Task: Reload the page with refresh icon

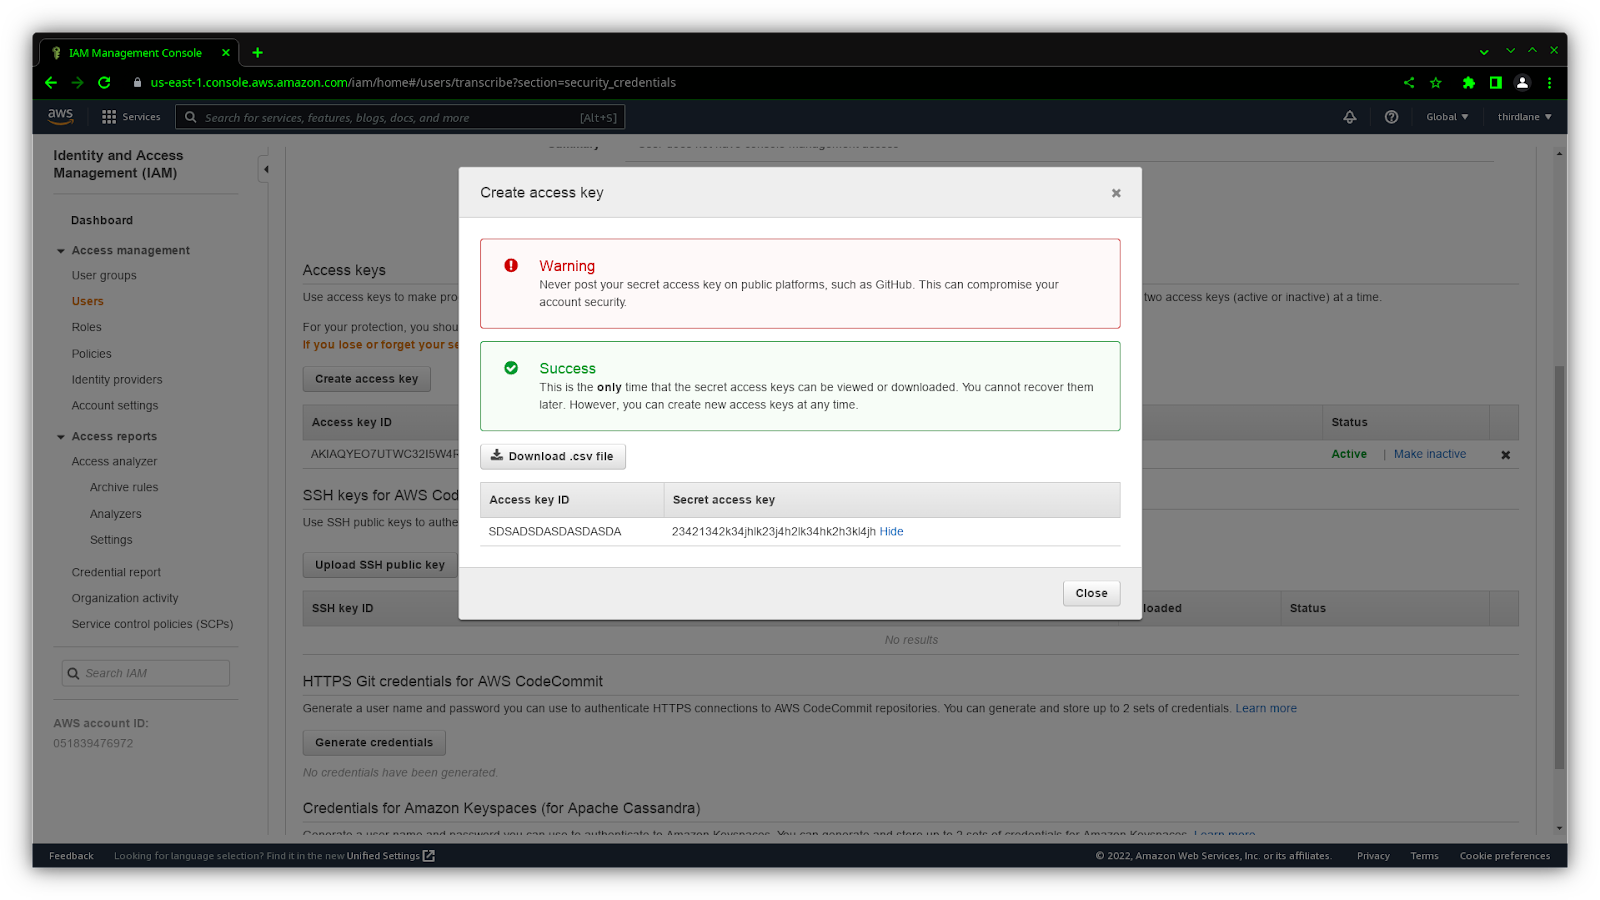Action: 104,83
